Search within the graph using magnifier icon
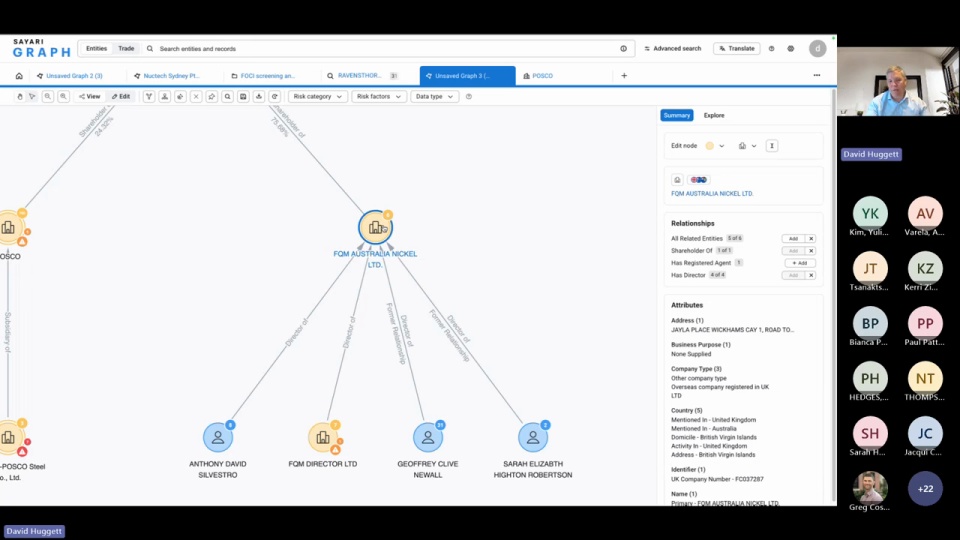The image size is (960, 540). [228, 97]
